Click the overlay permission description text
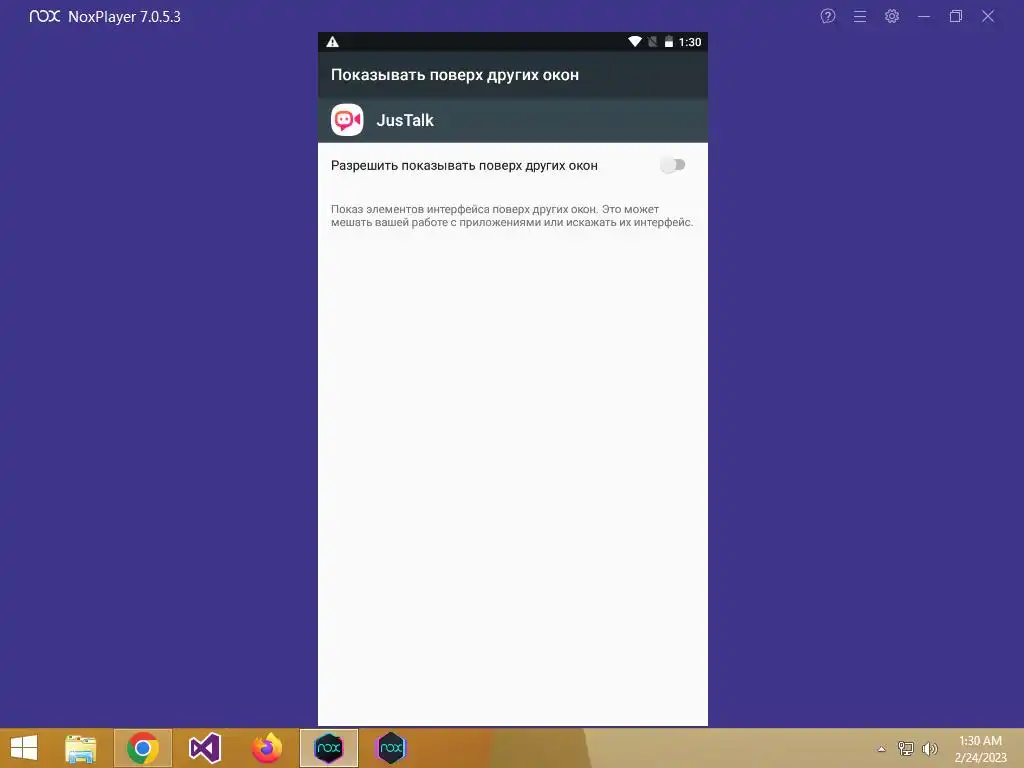Screen dimensions: 1024x768 [511, 216]
